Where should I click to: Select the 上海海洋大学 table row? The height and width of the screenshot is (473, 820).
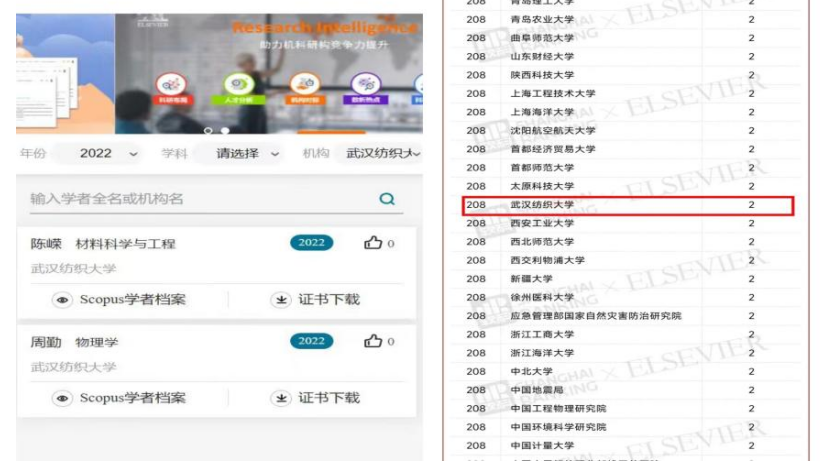(x=627, y=112)
